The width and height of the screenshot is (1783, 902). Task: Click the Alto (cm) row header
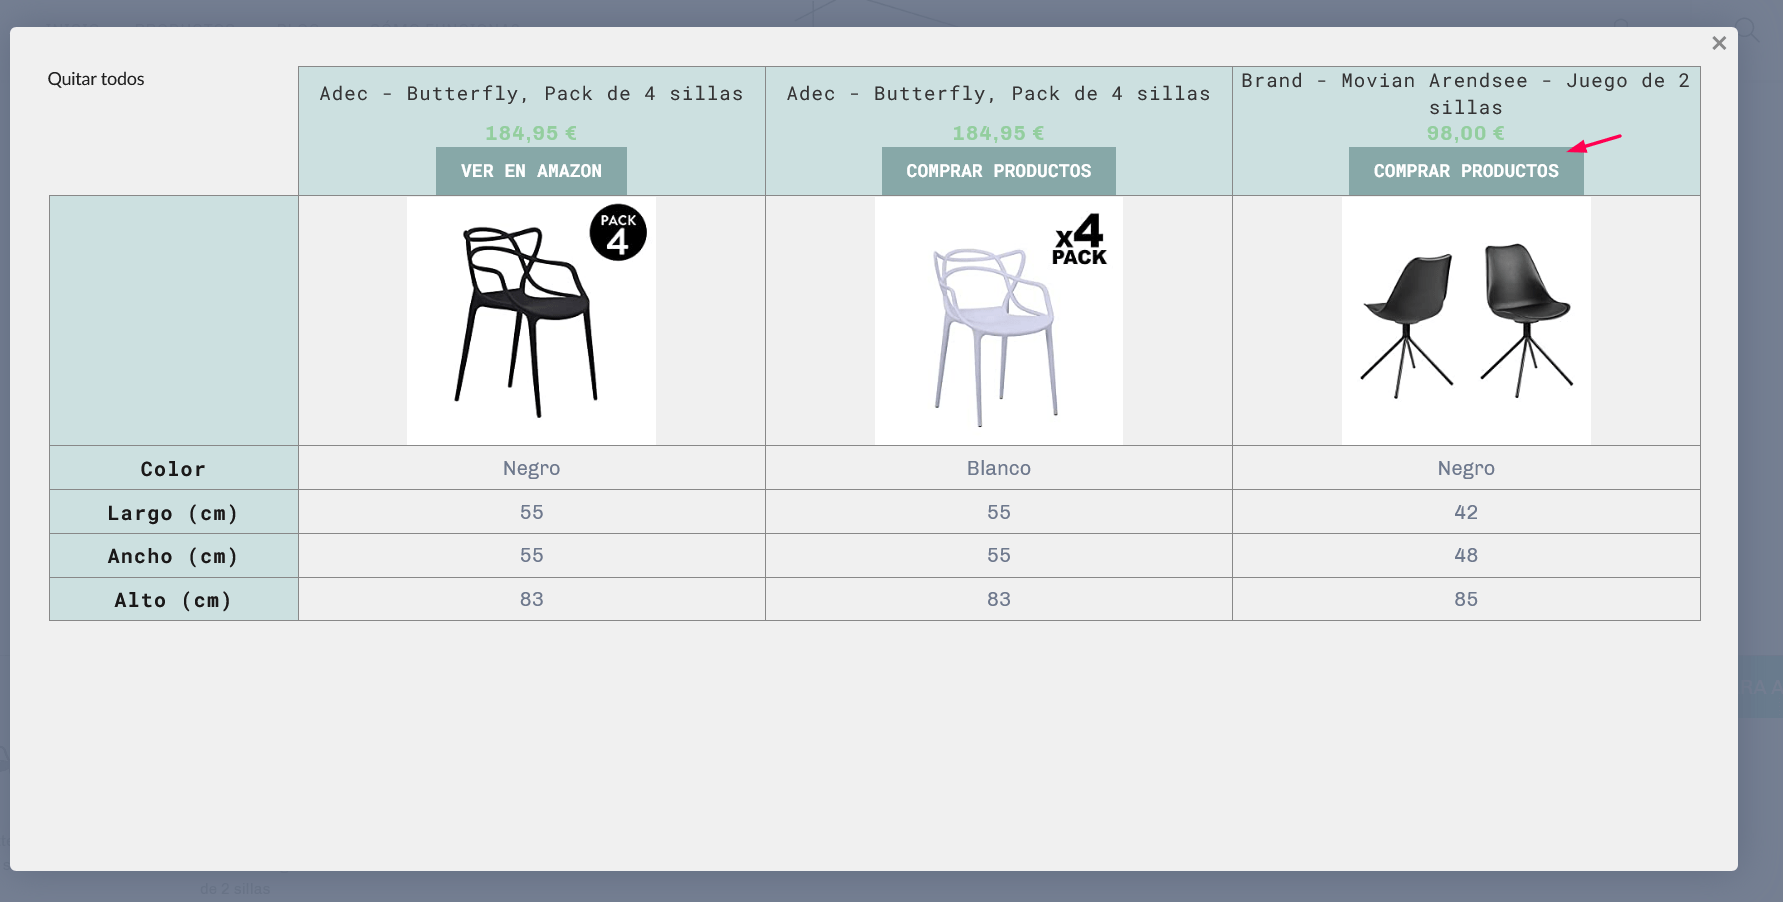173,600
